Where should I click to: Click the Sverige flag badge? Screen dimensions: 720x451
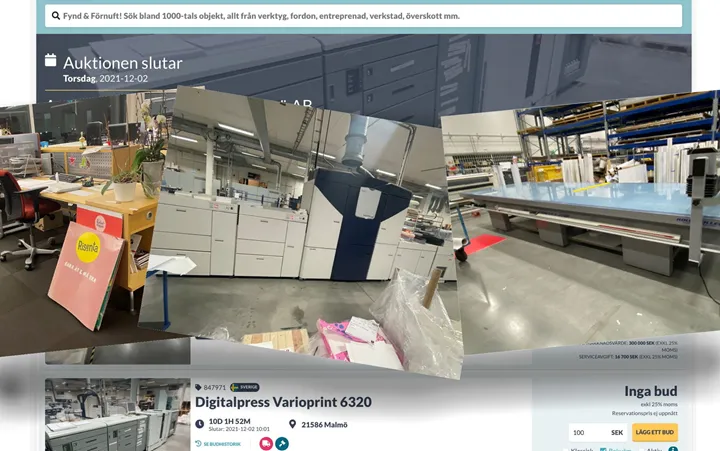tap(244, 387)
